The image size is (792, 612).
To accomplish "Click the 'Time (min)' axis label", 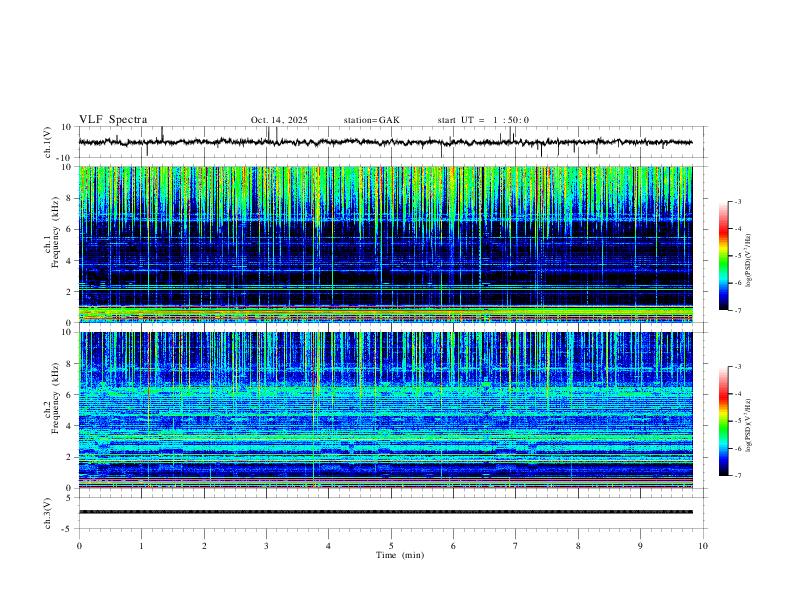I will pos(400,555).
